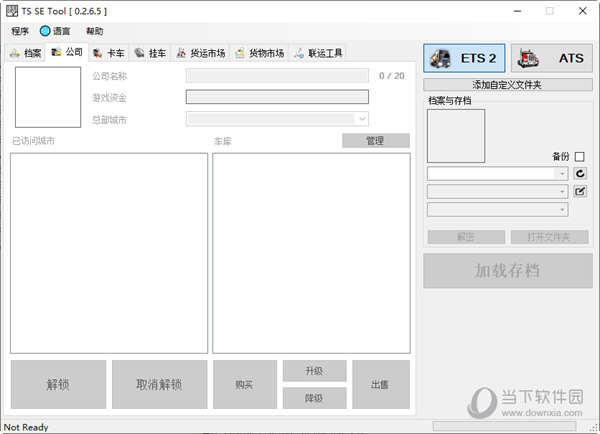
Task: Switch to the 公司 tab
Action: (x=67, y=52)
